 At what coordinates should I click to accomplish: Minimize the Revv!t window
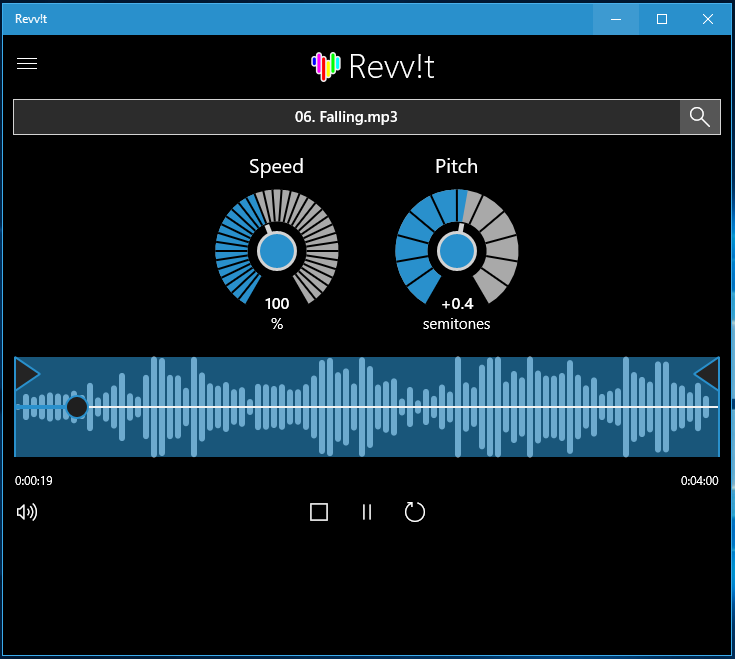(x=616, y=19)
